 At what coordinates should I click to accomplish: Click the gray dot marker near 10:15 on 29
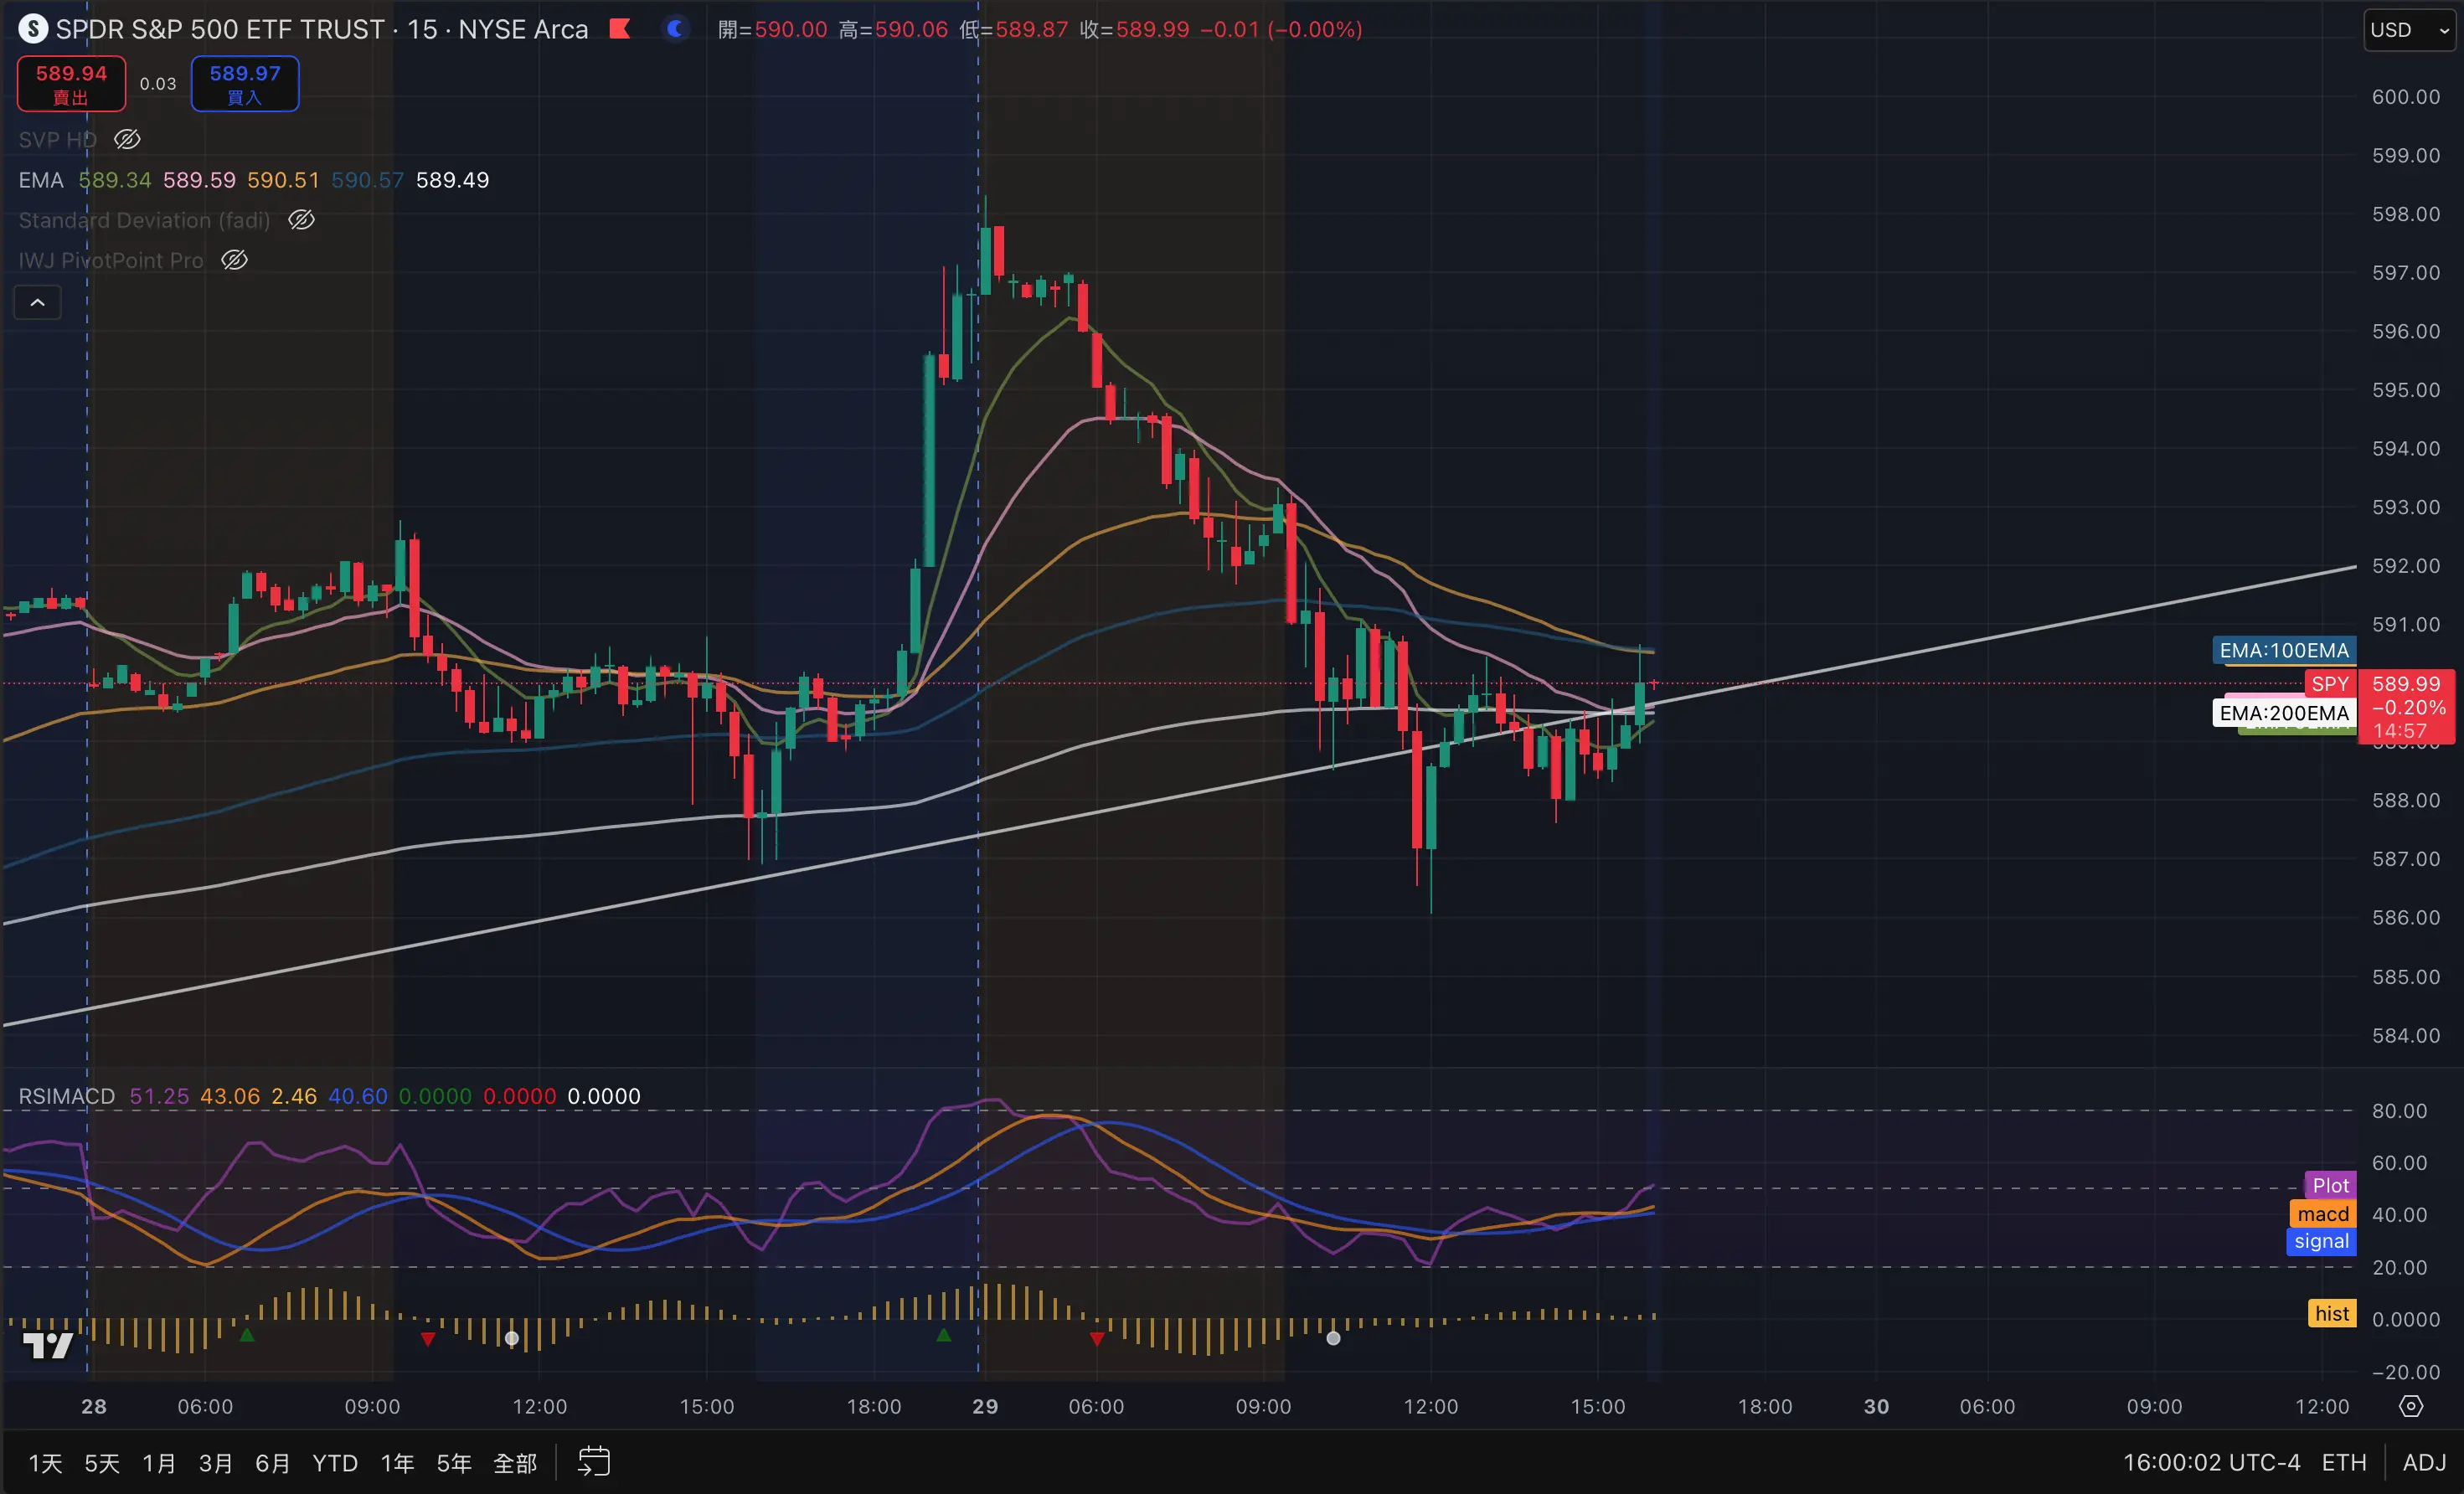tap(1333, 1338)
